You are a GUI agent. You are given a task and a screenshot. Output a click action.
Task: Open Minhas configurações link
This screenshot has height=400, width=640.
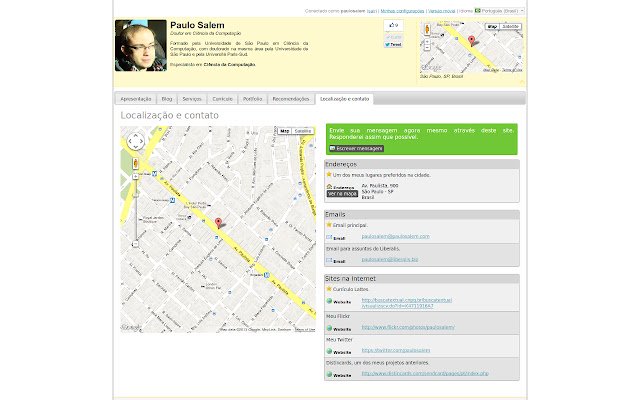(402, 11)
